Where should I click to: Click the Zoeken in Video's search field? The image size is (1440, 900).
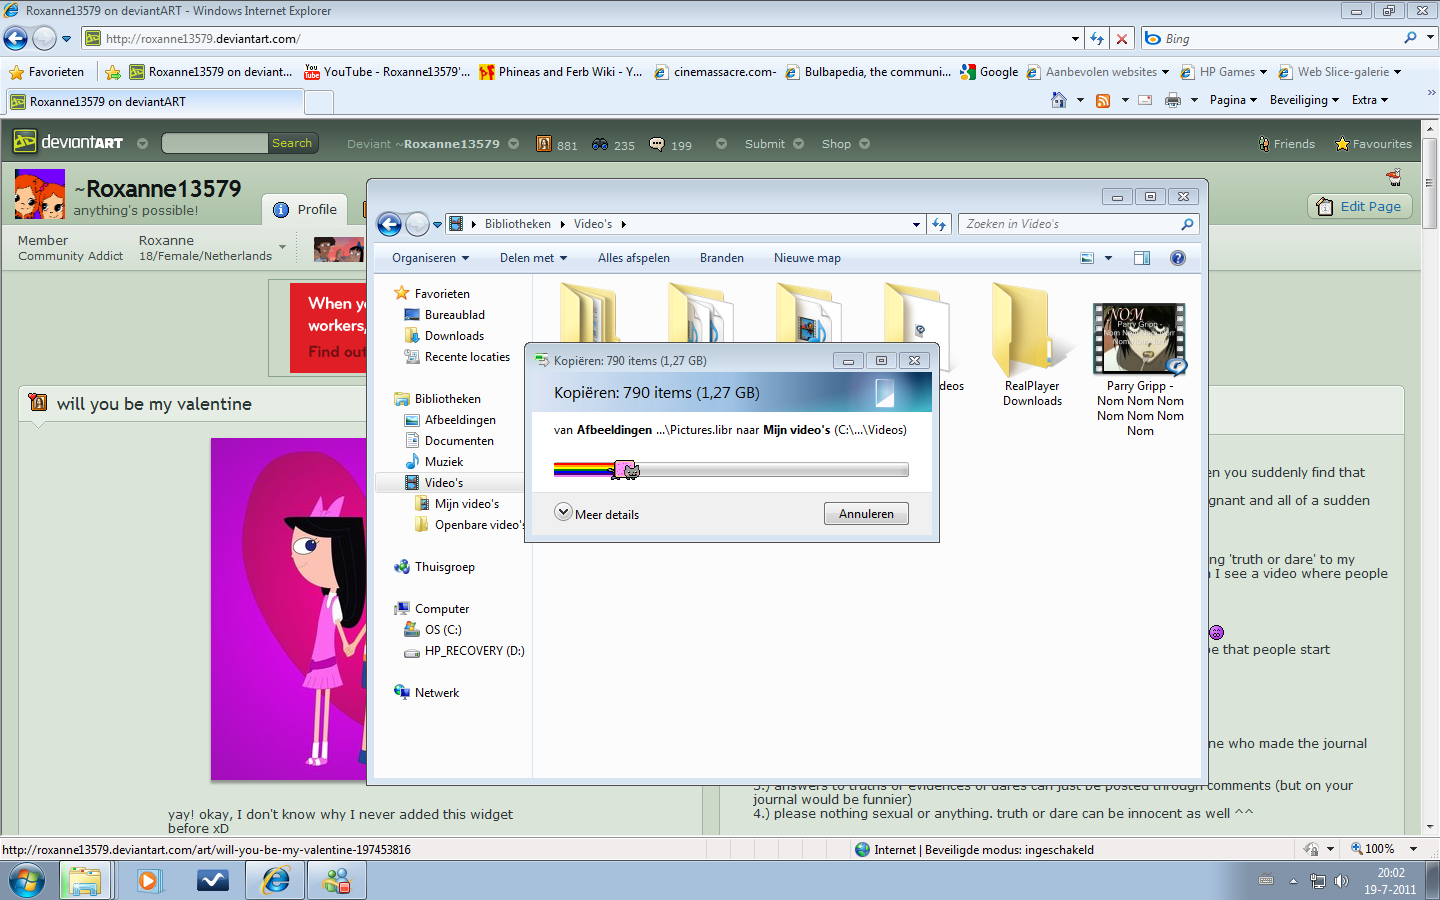pyautogui.click(x=1078, y=224)
